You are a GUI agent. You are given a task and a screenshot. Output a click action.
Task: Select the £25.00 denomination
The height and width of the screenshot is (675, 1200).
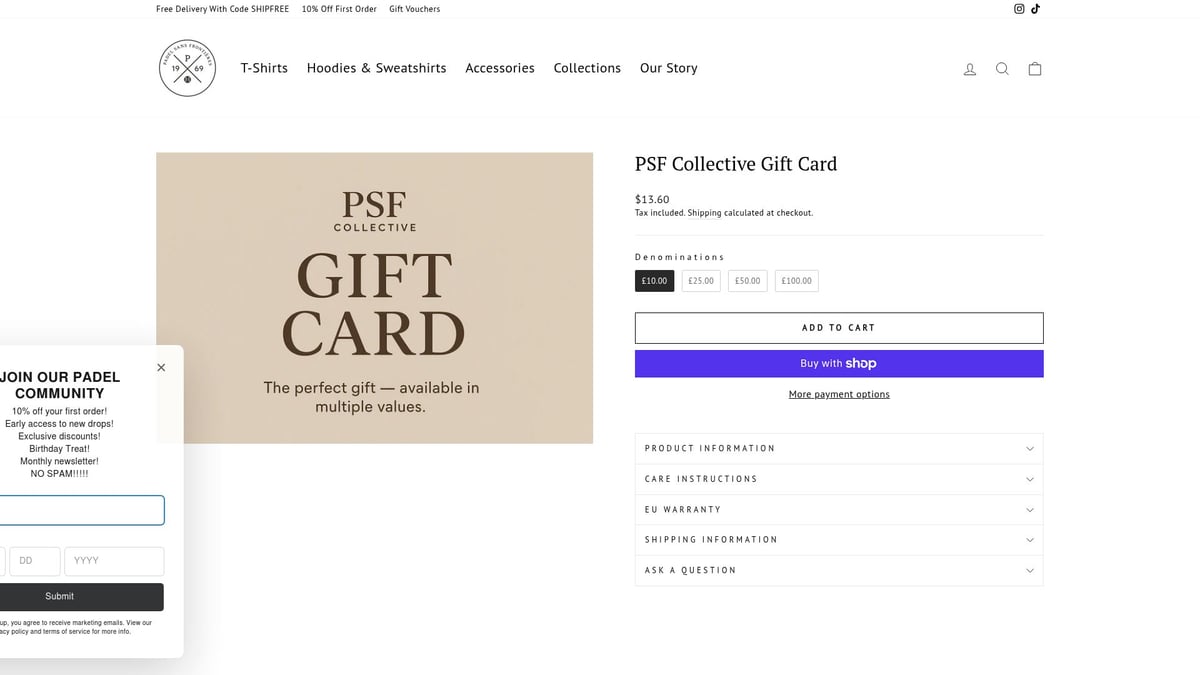701,281
